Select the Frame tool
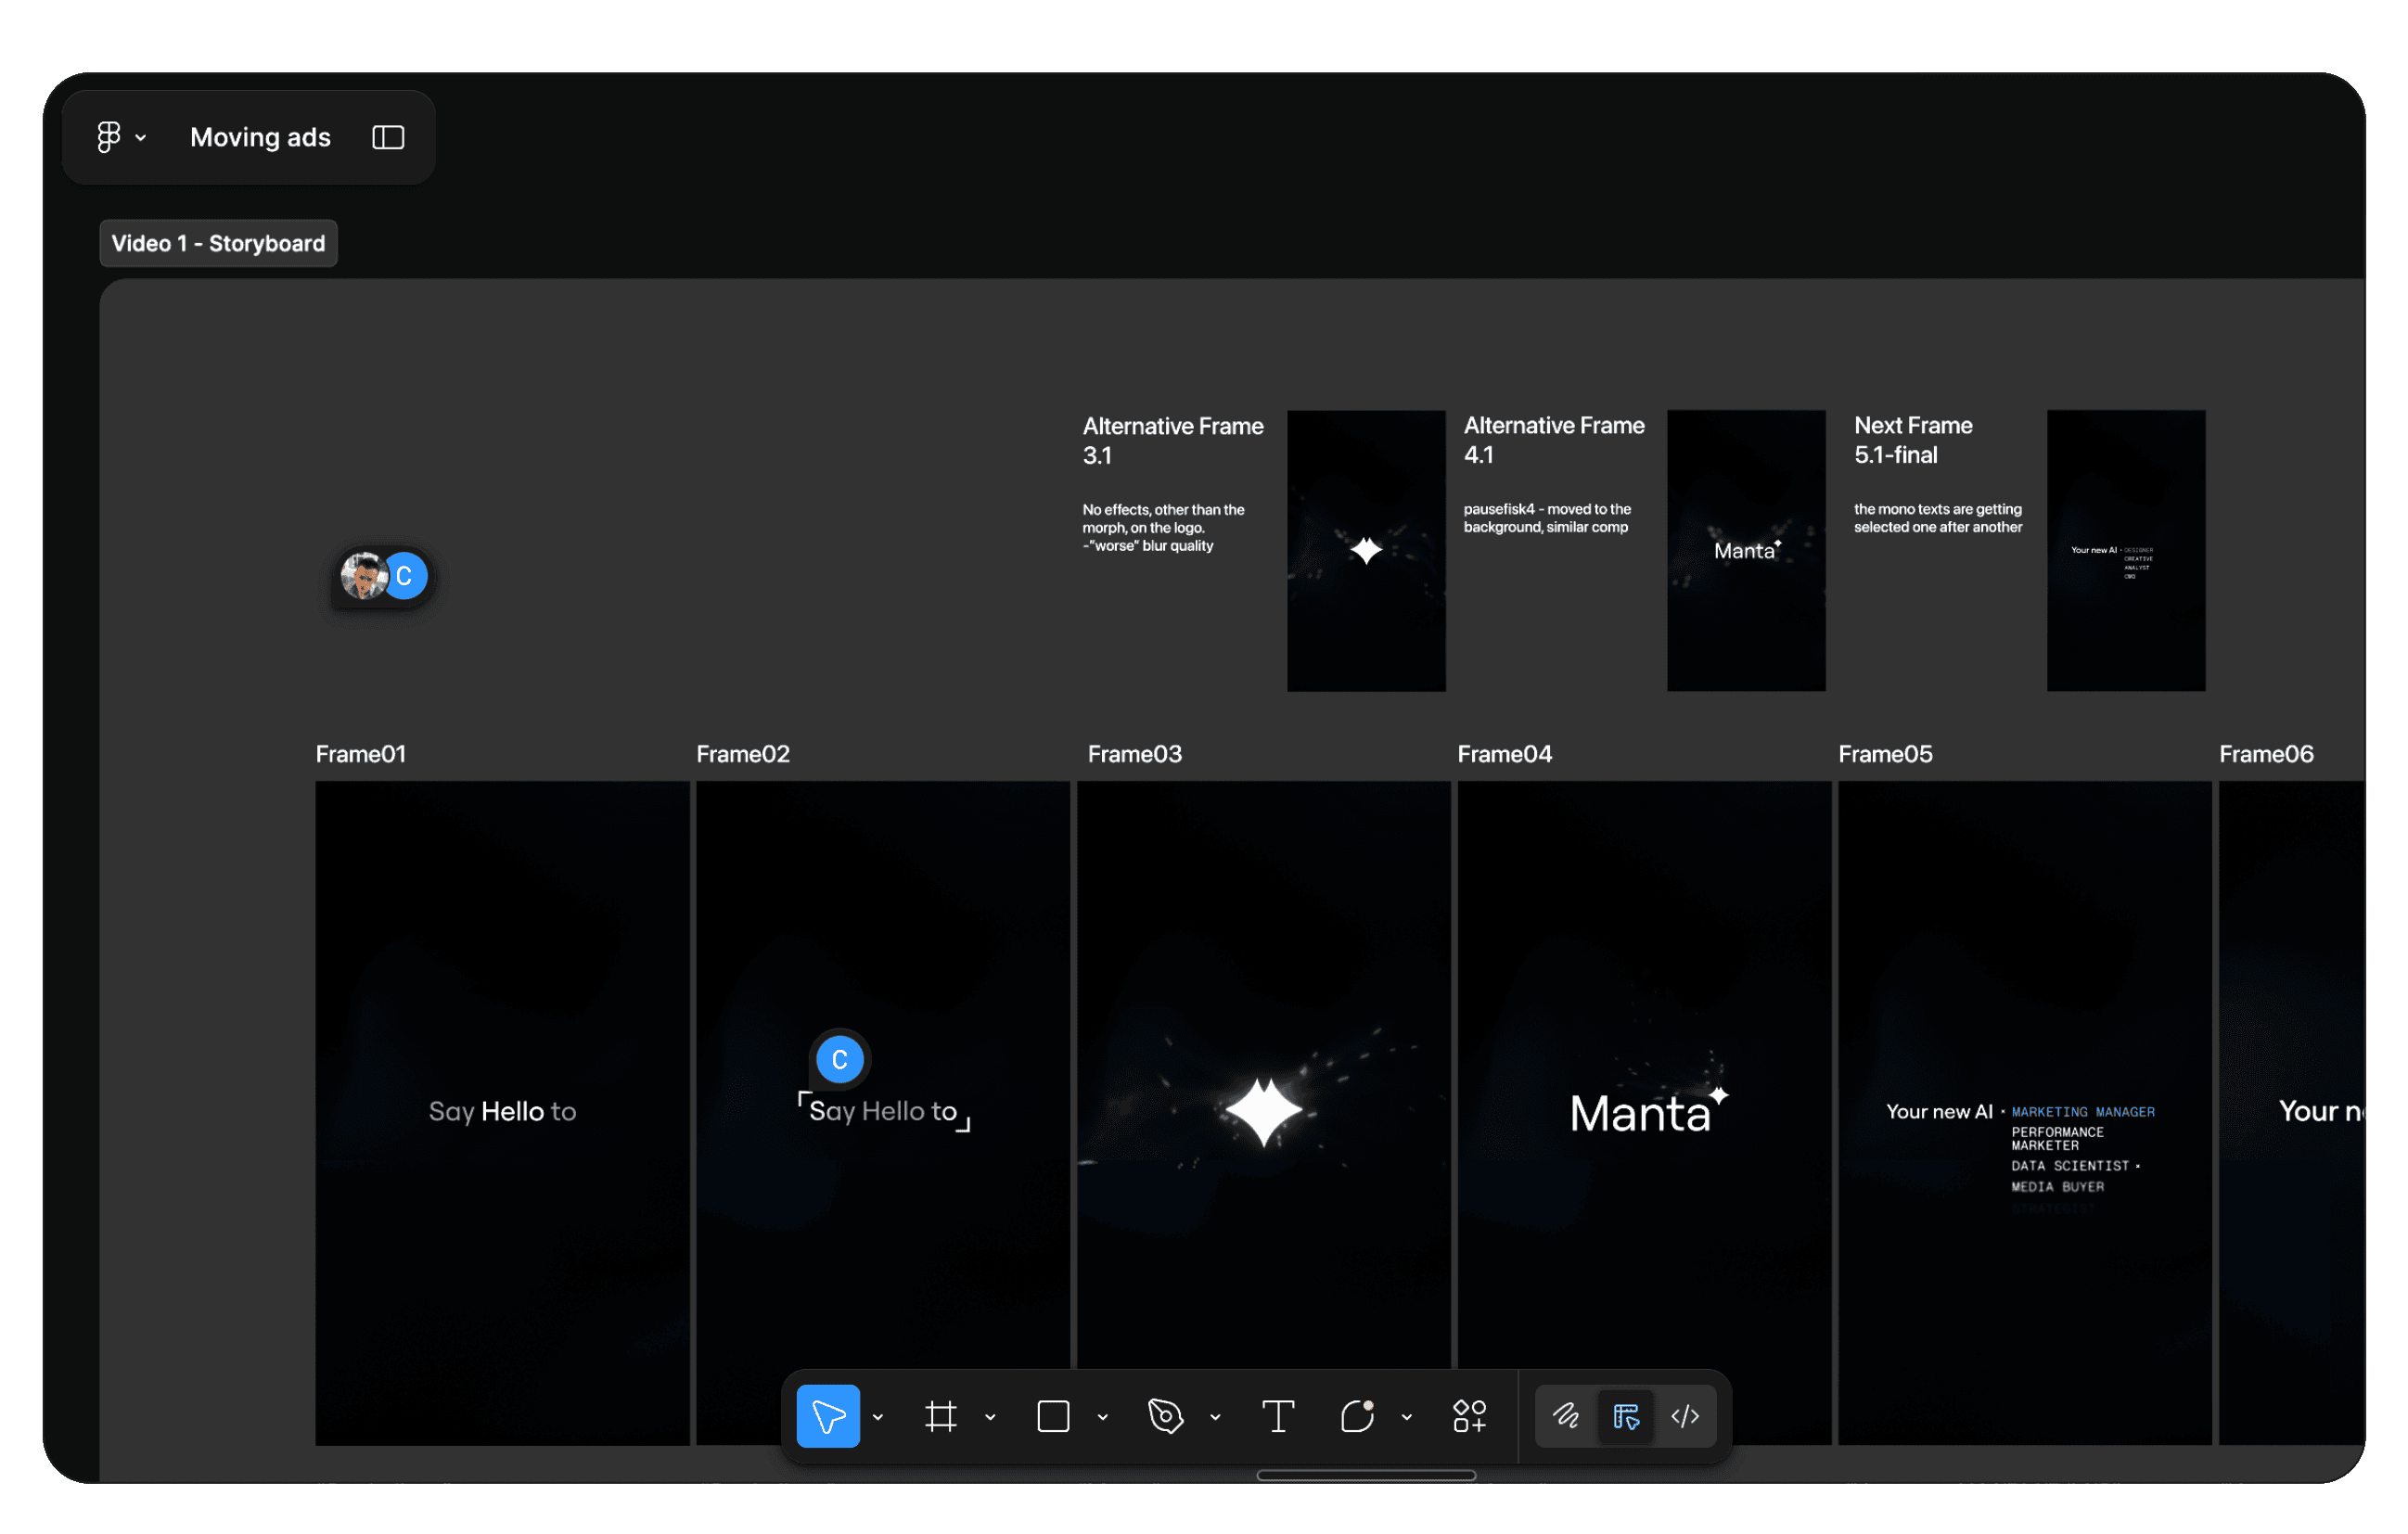This screenshot has width=2408, height=1534. [940, 1416]
